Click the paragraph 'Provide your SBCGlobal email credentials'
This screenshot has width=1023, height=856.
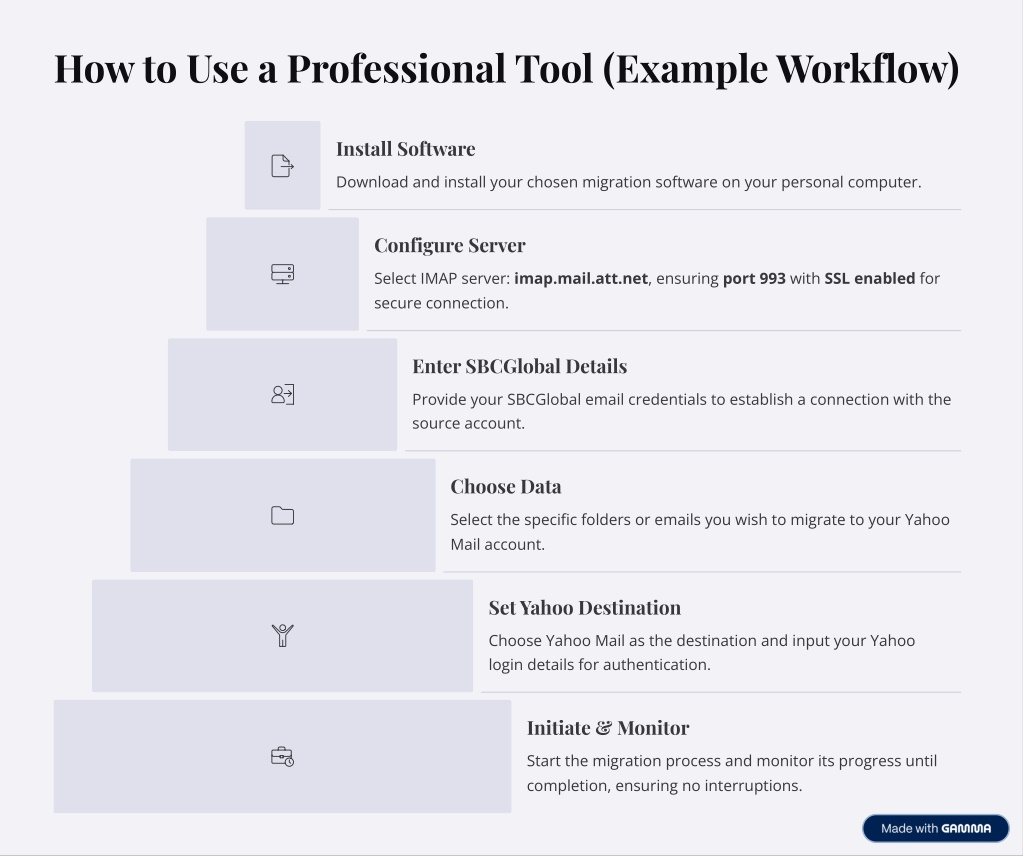682,411
